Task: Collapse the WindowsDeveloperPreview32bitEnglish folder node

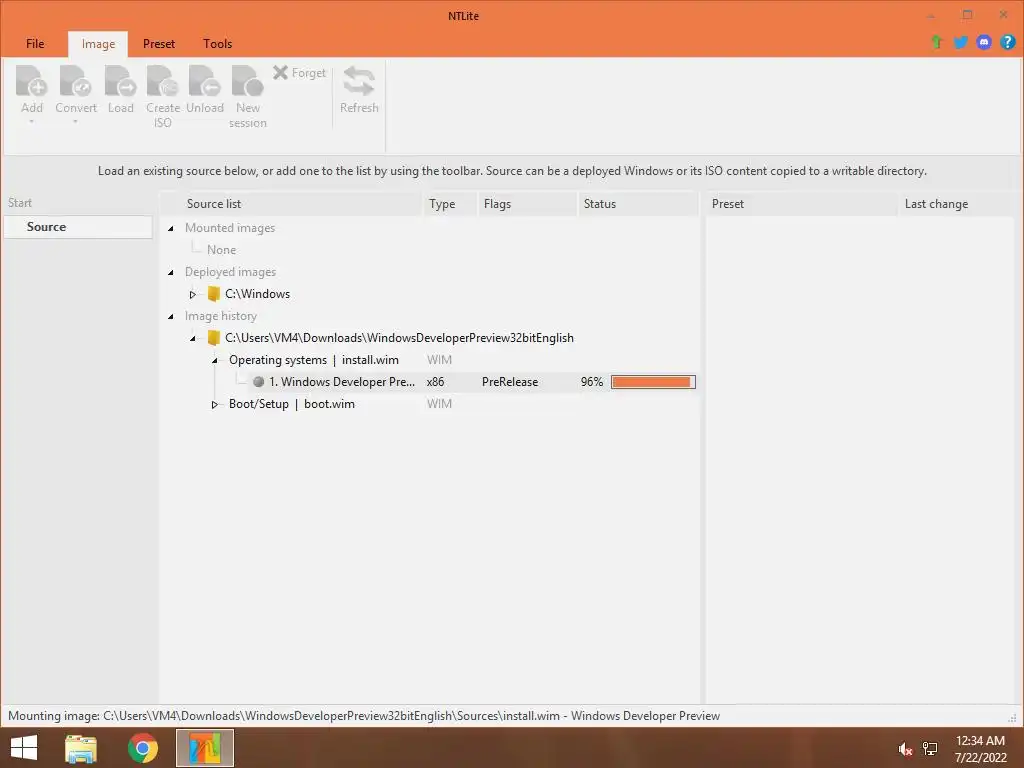Action: (193, 338)
